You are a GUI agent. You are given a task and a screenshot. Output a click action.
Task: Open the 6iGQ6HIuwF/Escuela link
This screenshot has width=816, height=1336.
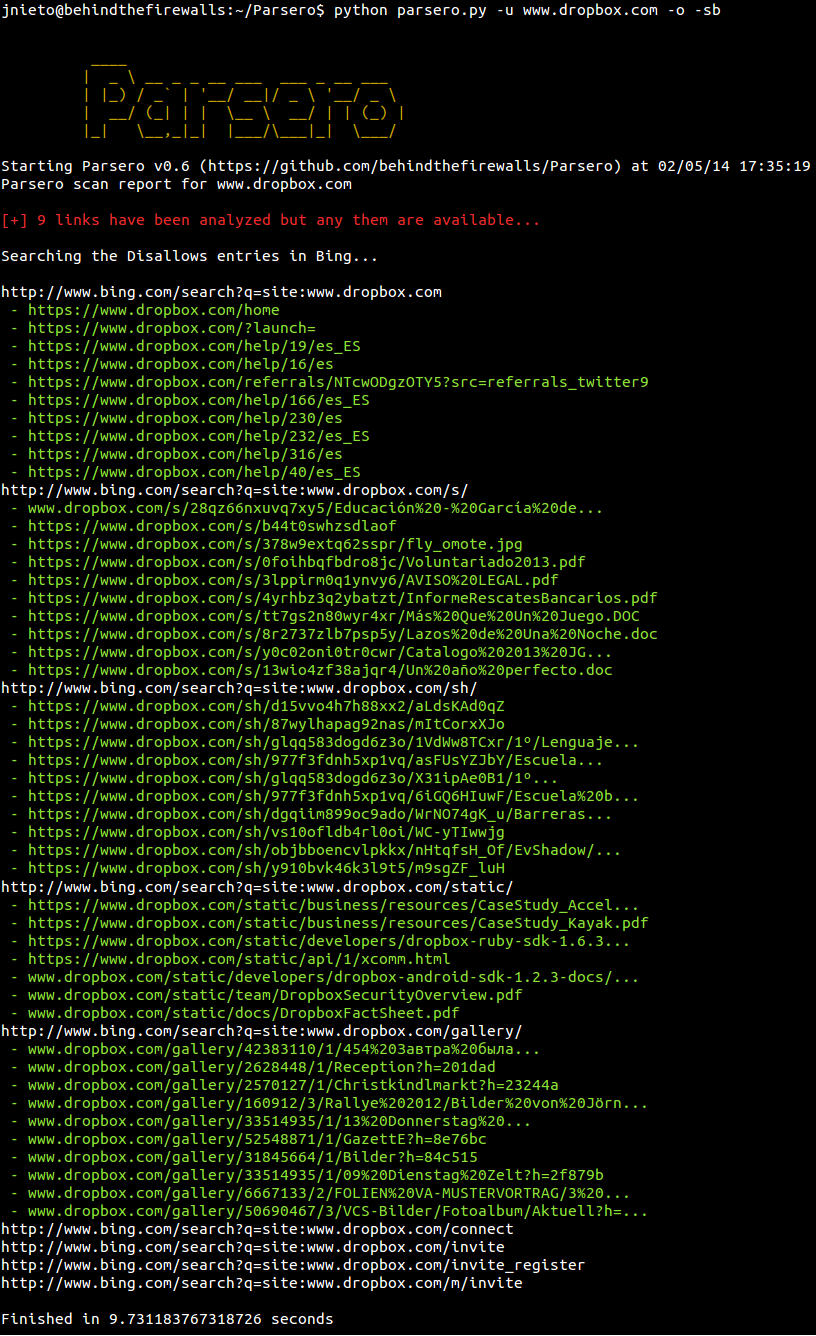[x=334, y=796]
